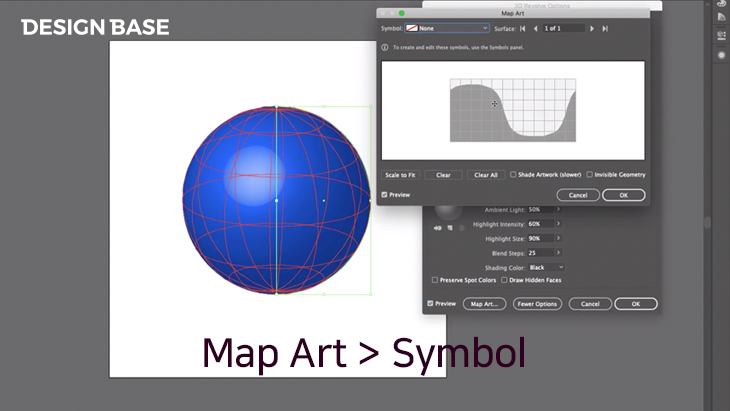The width and height of the screenshot is (730, 411).
Task: Click the Scale to Fit button
Action: 400,175
